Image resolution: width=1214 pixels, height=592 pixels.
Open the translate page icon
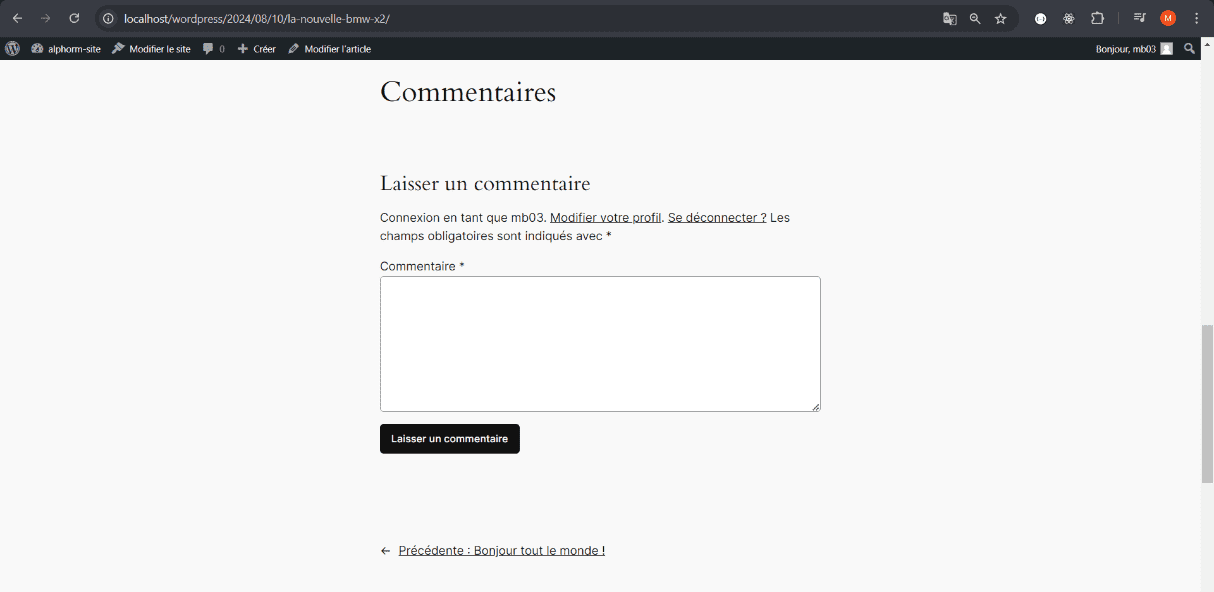(950, 18)
